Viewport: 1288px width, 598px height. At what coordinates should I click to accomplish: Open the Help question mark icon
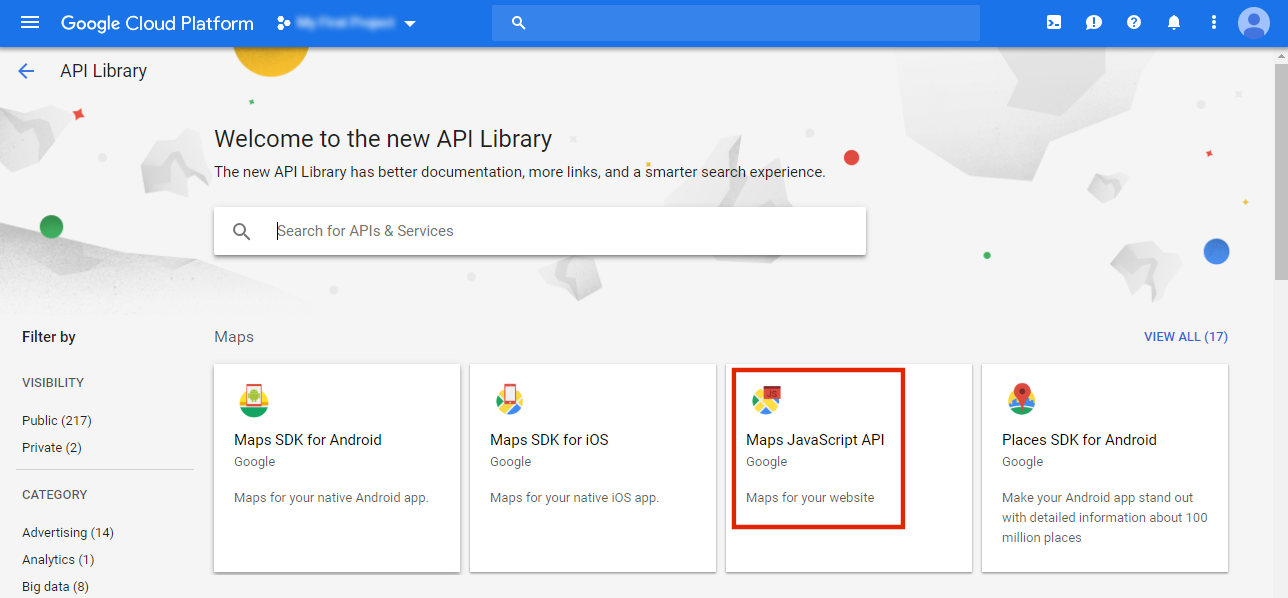coord(1134,22)
